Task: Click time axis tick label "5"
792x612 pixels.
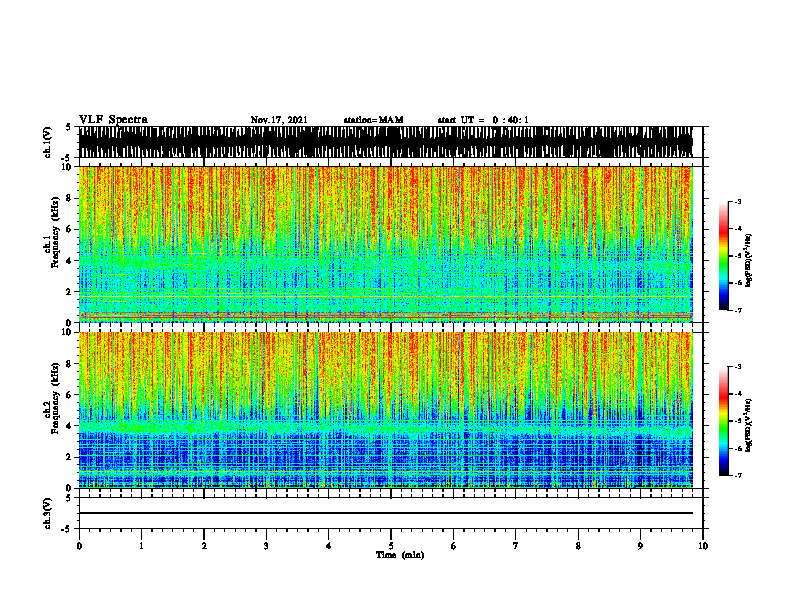Action: [391, 546]
